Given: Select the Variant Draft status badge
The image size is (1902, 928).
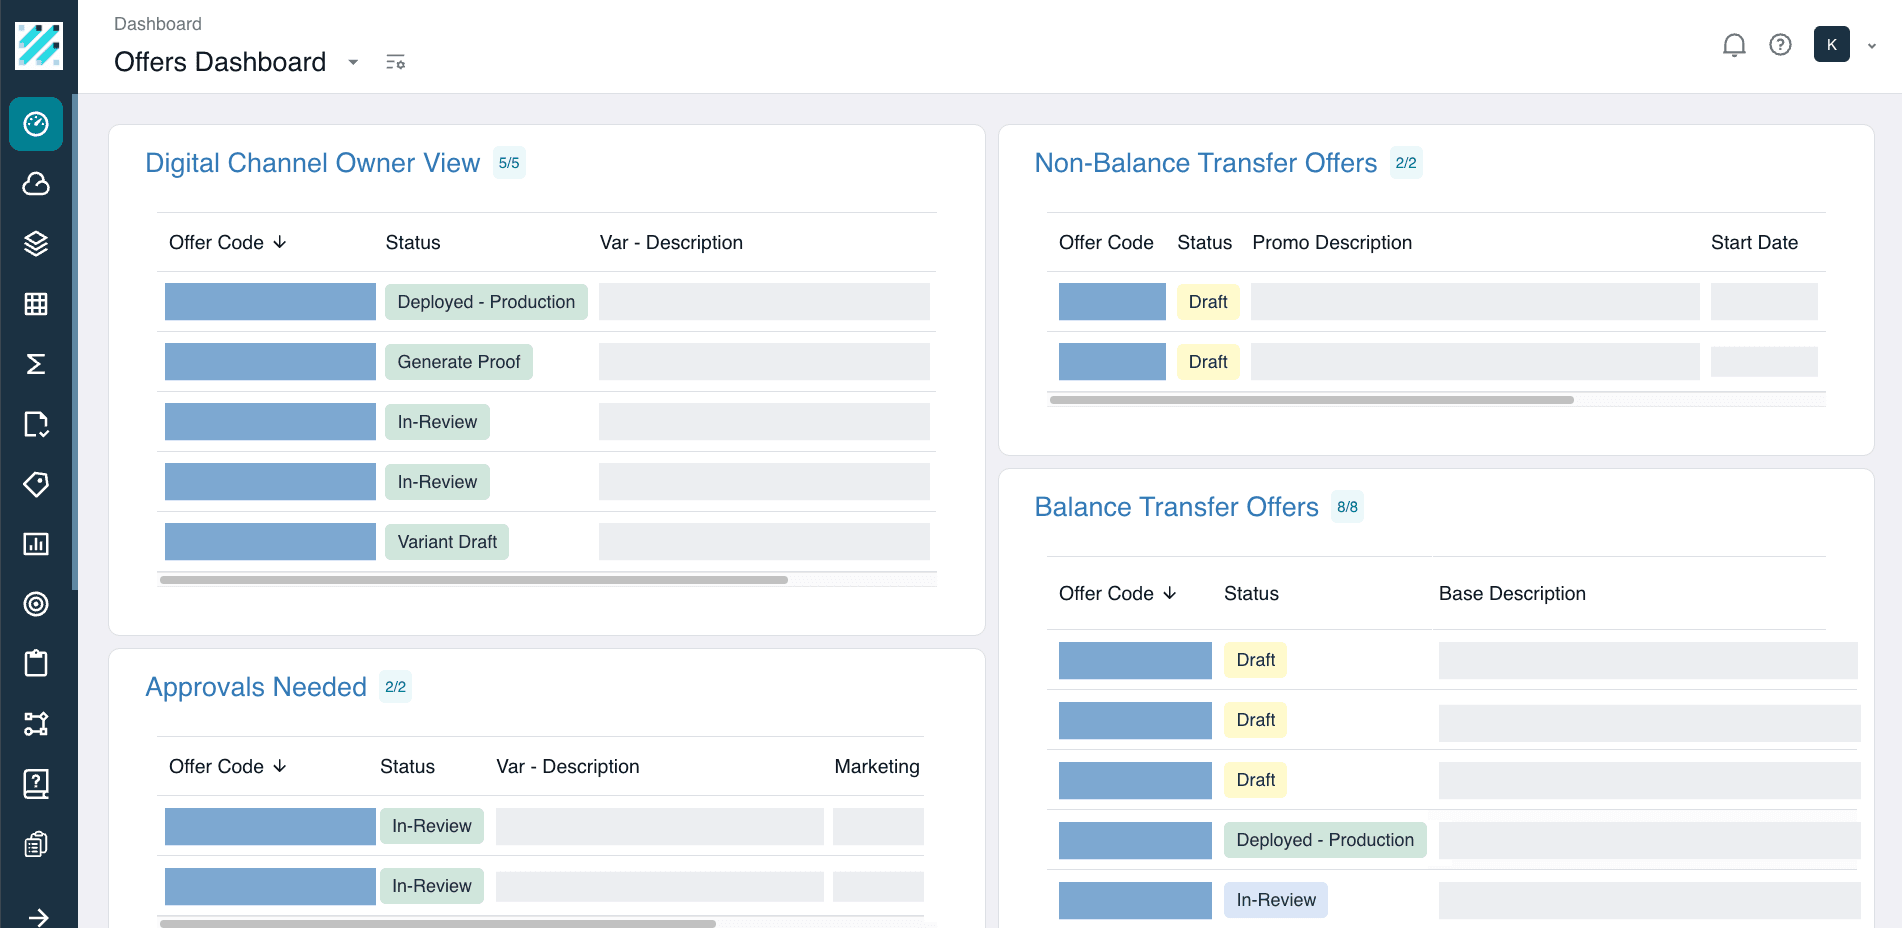Looking at the screenshot, I should [x=447, y=541].
